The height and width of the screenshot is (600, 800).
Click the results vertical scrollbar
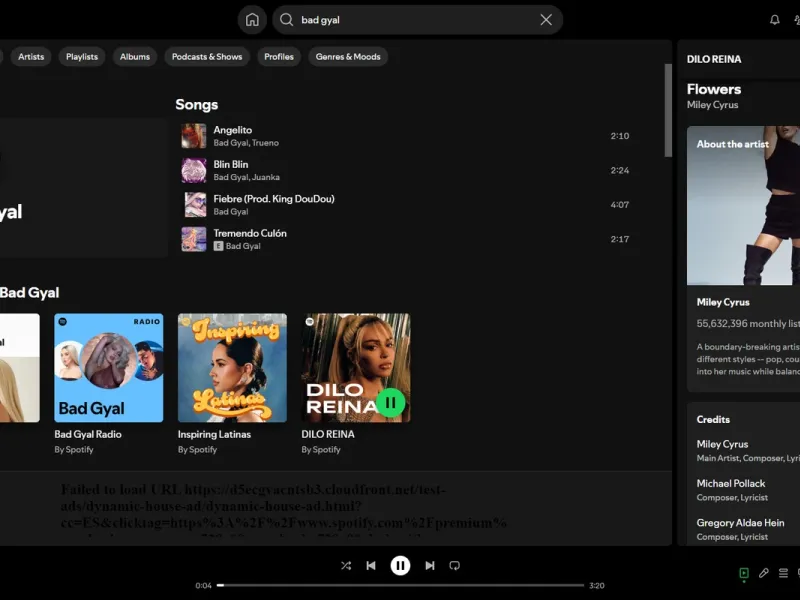(x=668, y=110)
